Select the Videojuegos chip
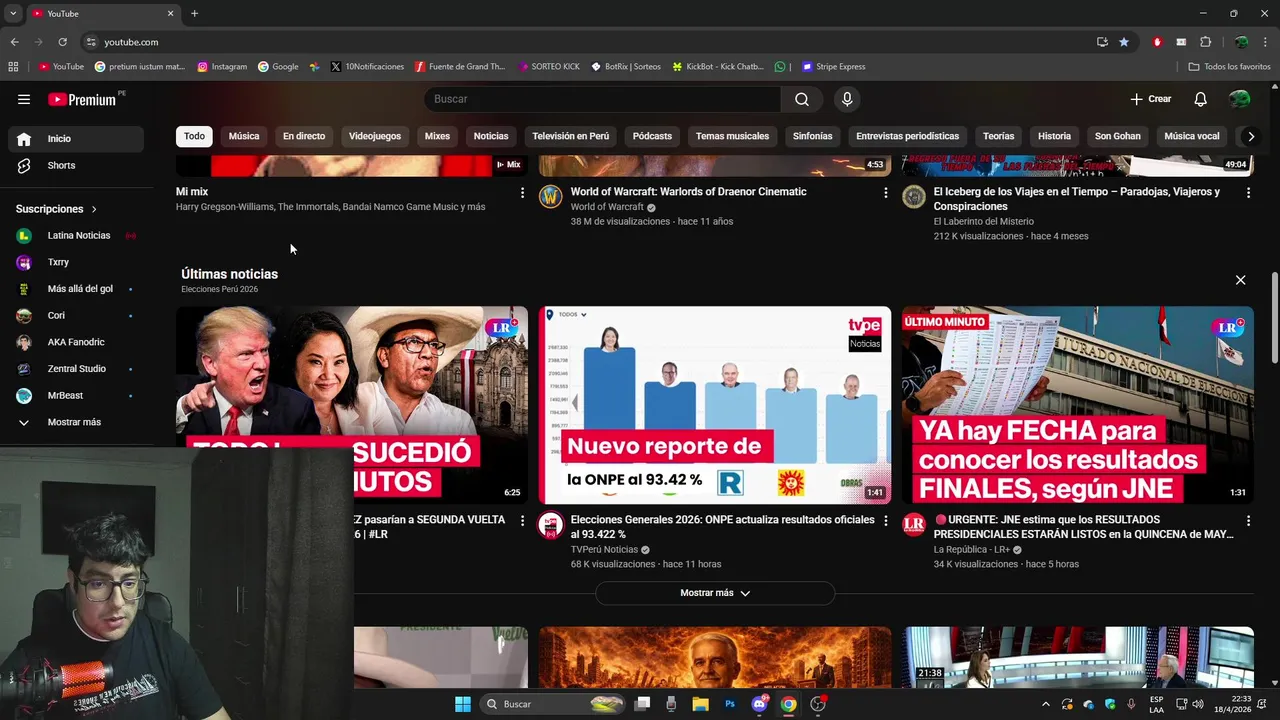The height and width of the screenshot is (720, 1280). pyautogui.click(x=375, y=136)
